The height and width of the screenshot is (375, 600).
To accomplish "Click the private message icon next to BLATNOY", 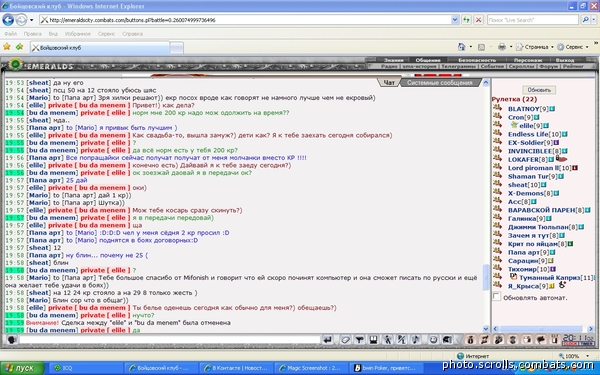I will point(497,108).
